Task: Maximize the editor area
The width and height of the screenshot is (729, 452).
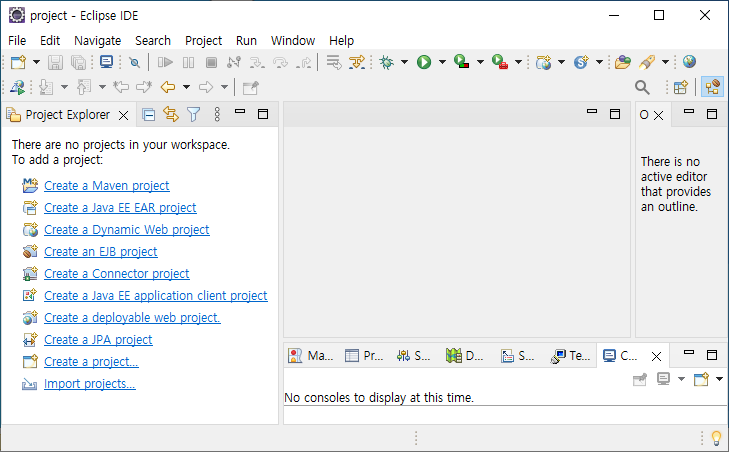Action: (x=615, y=114)
